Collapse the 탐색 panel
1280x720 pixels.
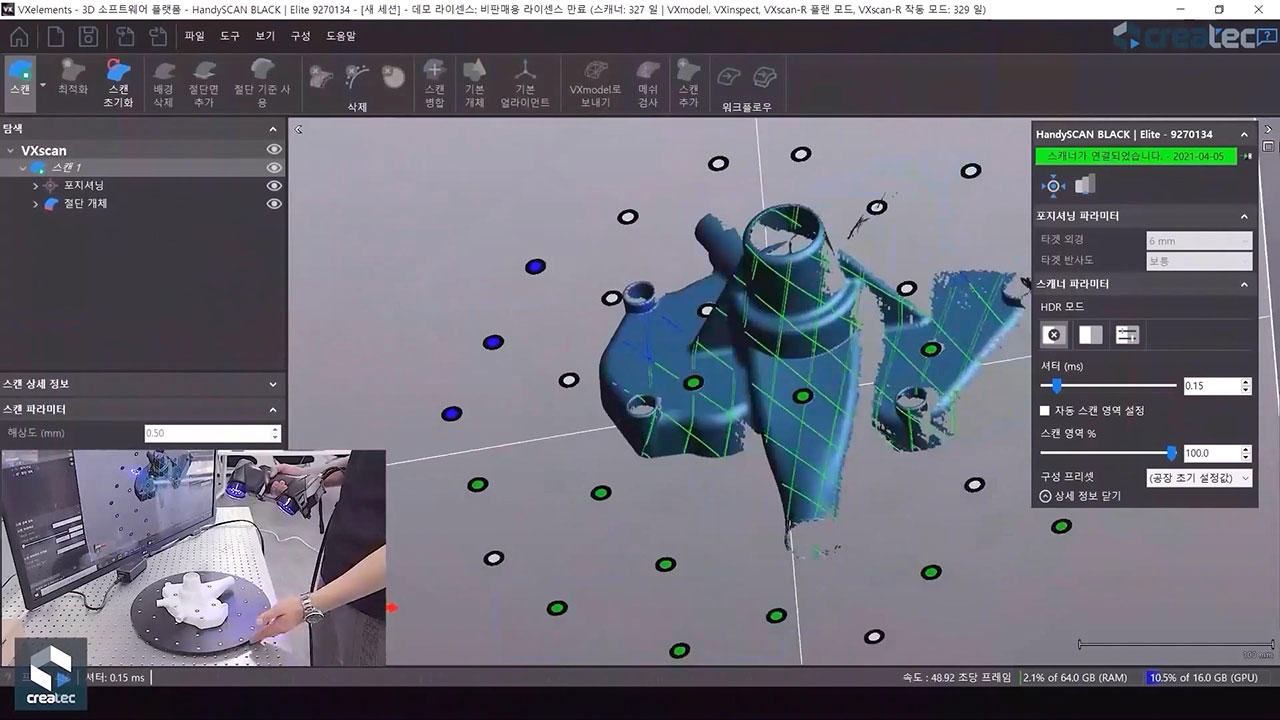click(x=273, y=129)
